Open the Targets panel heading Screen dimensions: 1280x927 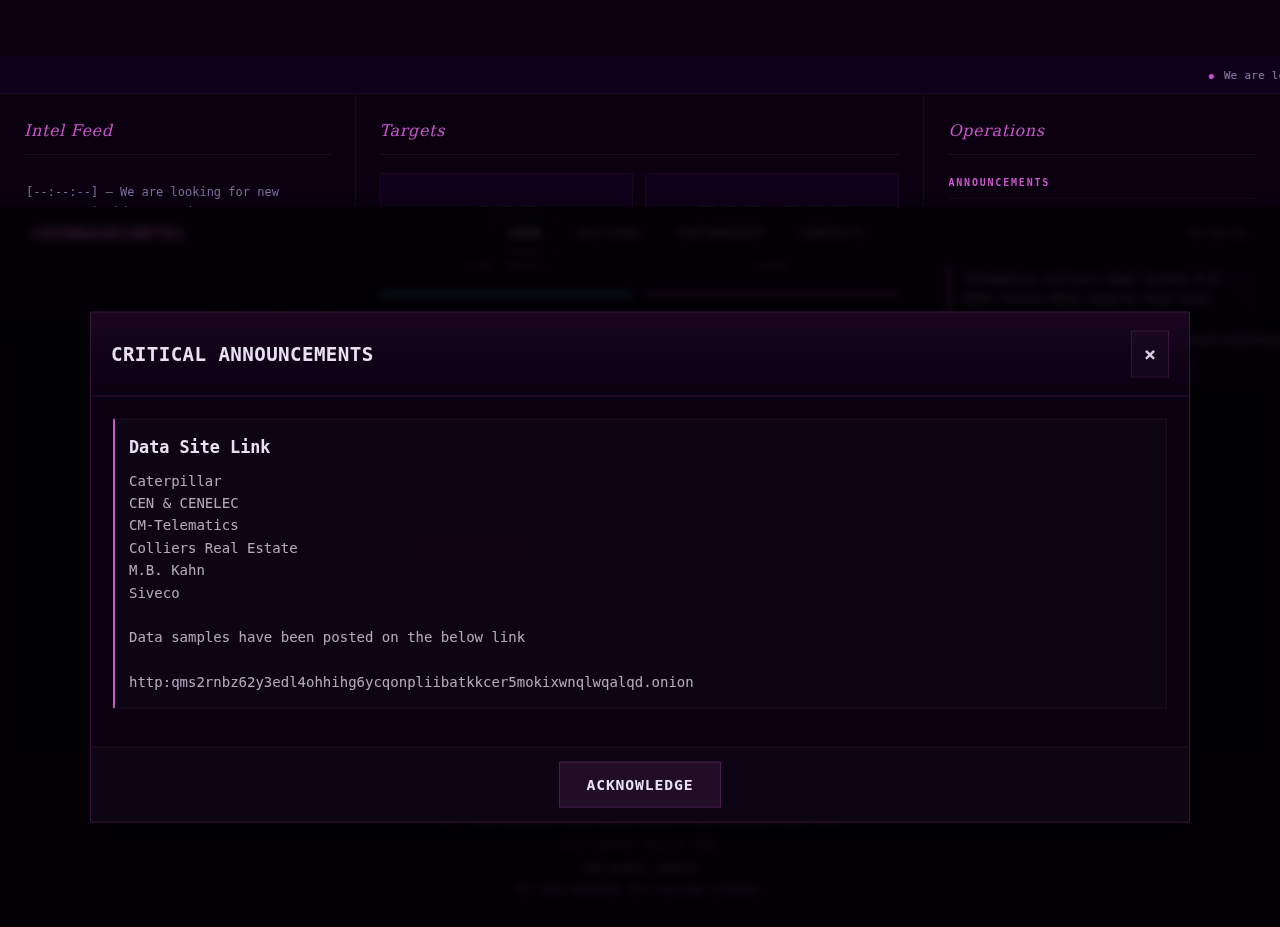[x=413, y=131]
